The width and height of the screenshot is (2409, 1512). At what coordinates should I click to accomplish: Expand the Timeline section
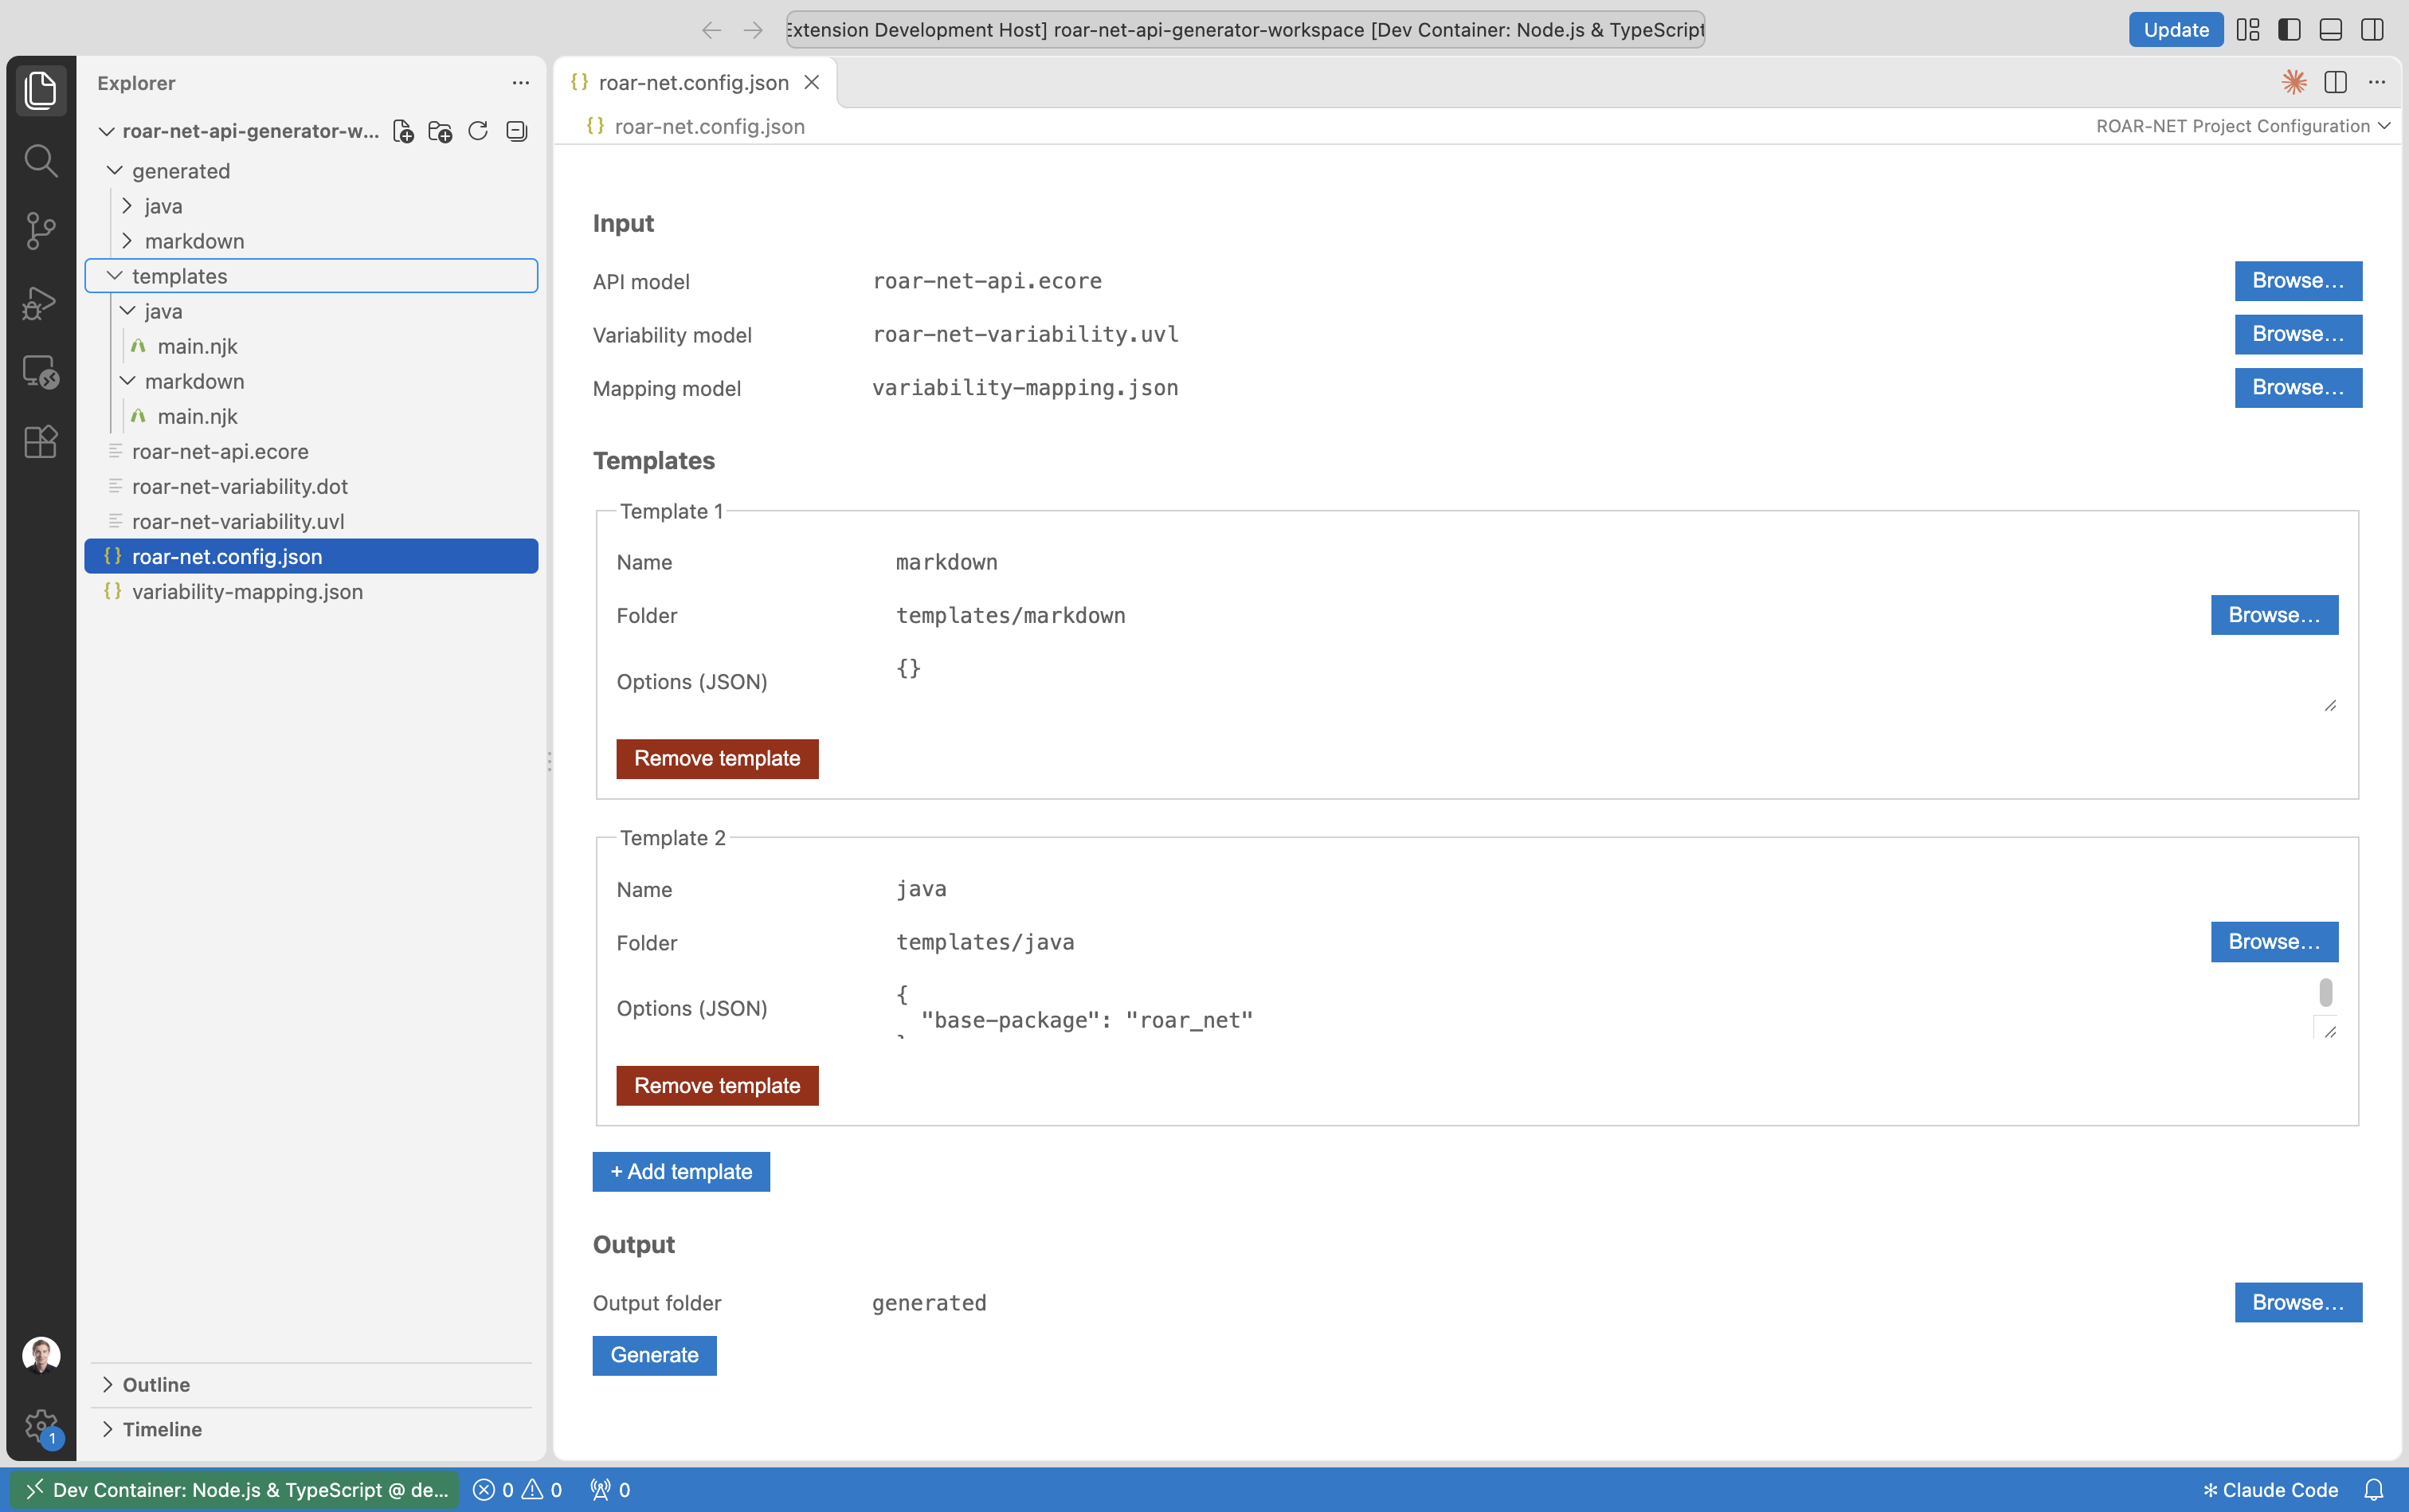(x=310, y=1429)
